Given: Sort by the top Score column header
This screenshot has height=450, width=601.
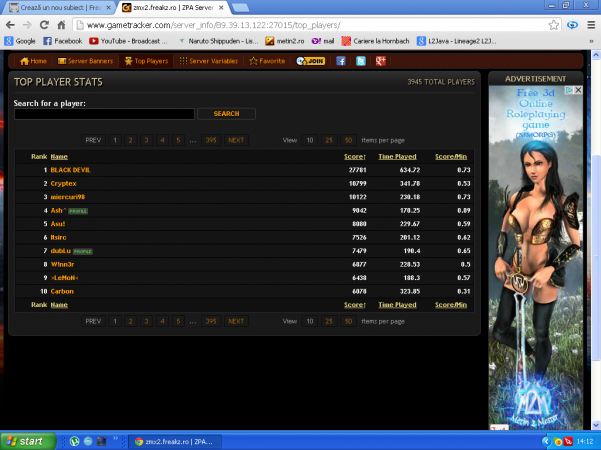Looking at the screenshot, I should click(355, 157).
